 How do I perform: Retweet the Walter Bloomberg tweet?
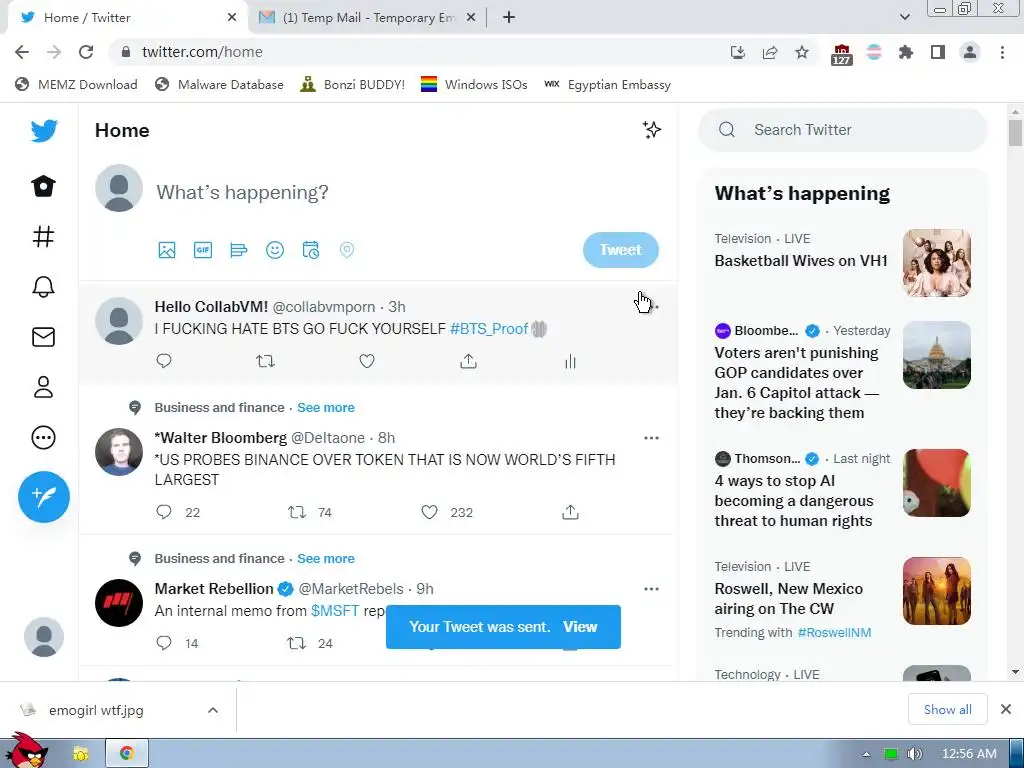point(297,512)
